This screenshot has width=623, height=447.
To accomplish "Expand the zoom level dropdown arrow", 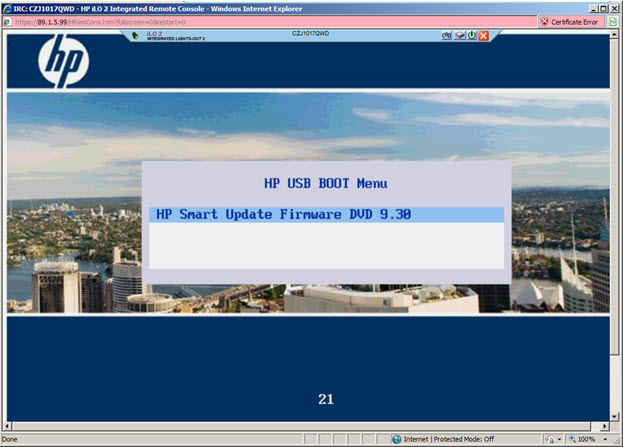I will pyautogui.click(x=606, y=439).
